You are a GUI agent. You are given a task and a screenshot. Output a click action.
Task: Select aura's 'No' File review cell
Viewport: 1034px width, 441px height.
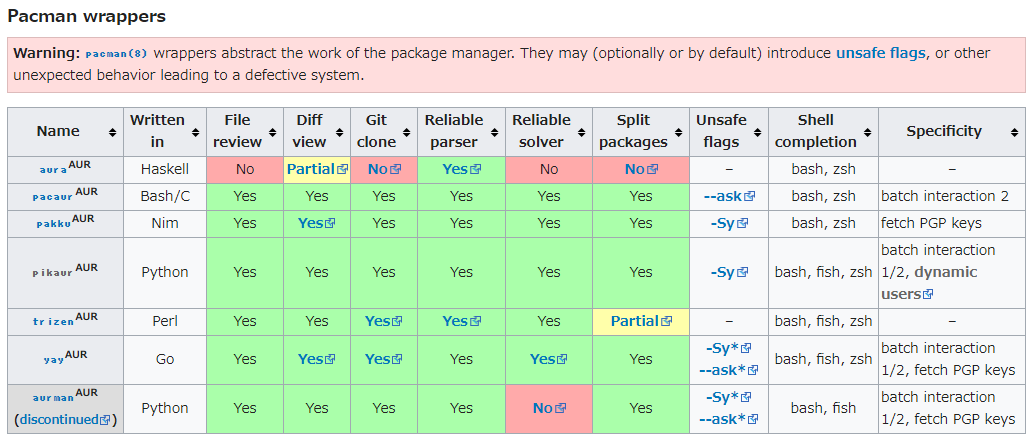coord(245,169)
